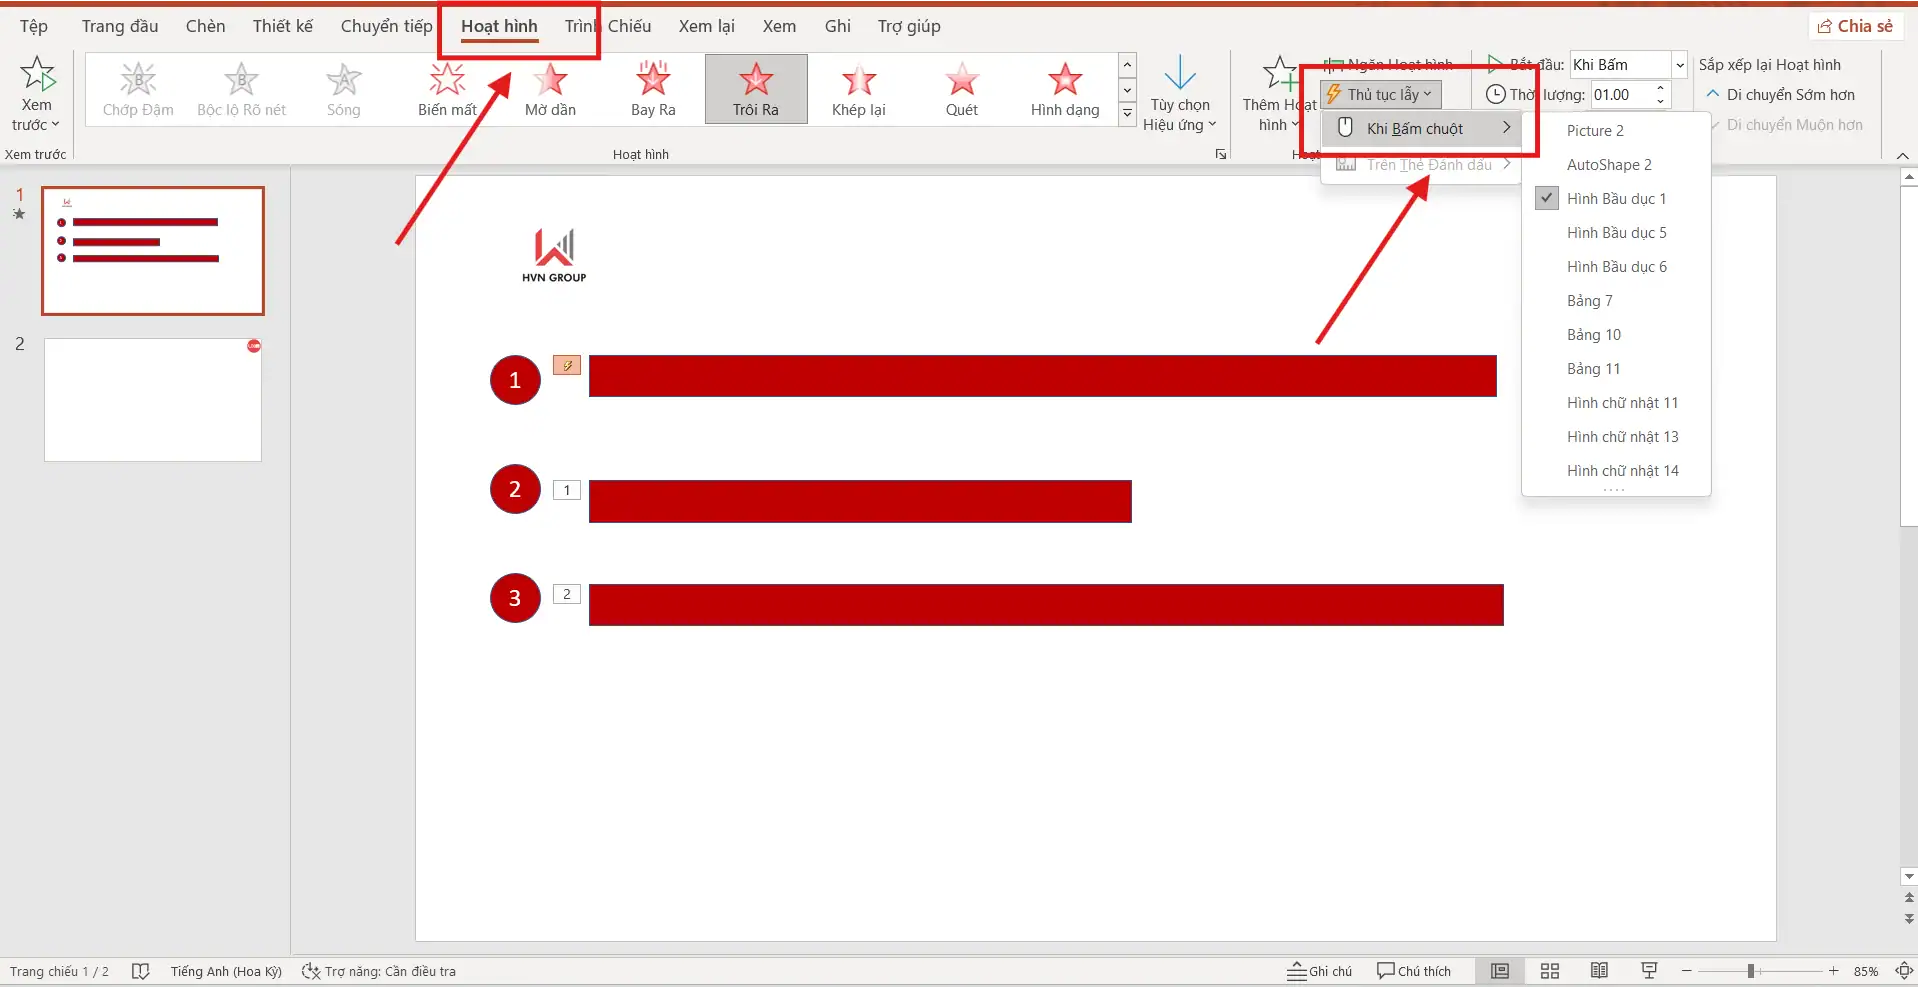Viewport: 1918px width, 987px height.
Task: Open the Thủ tục lẫy dropdown
Action: (1381, 95)
